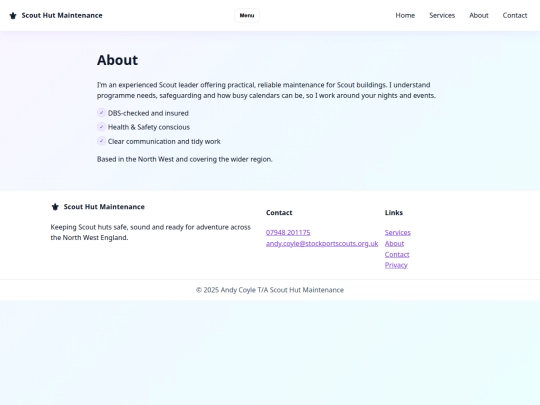
Task: Call phone number 07948 201175 link
Action: click(288, 232)
